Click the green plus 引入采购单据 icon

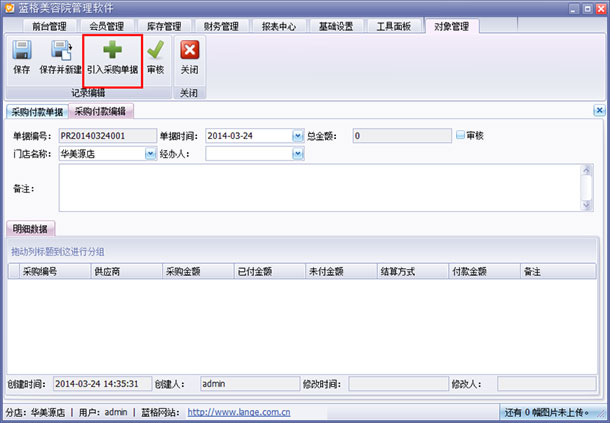pos(112,49)
